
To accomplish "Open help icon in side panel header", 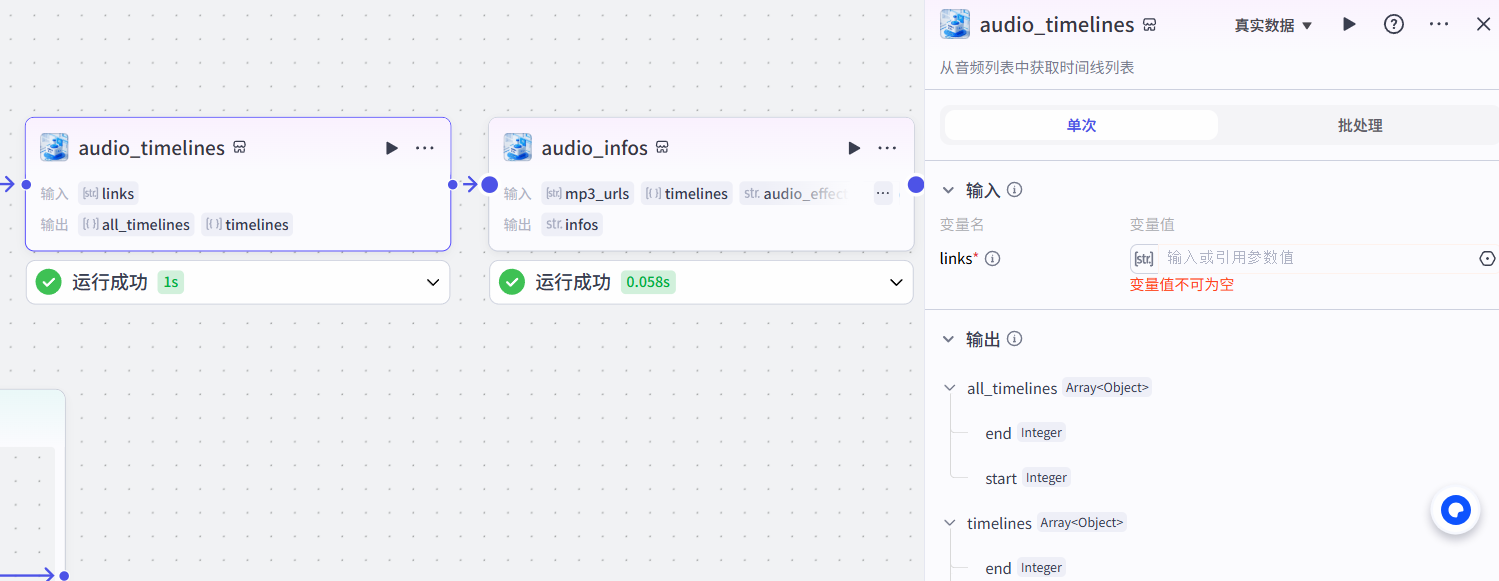I will tap(1394, 25).
